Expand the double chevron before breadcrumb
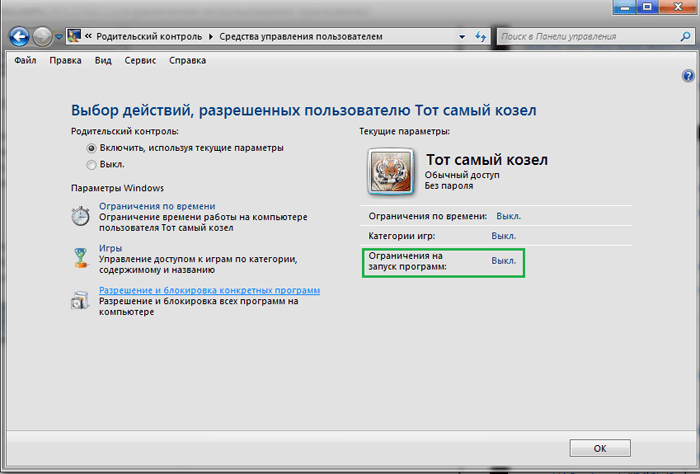700x474 pixels. click(88, 36)
